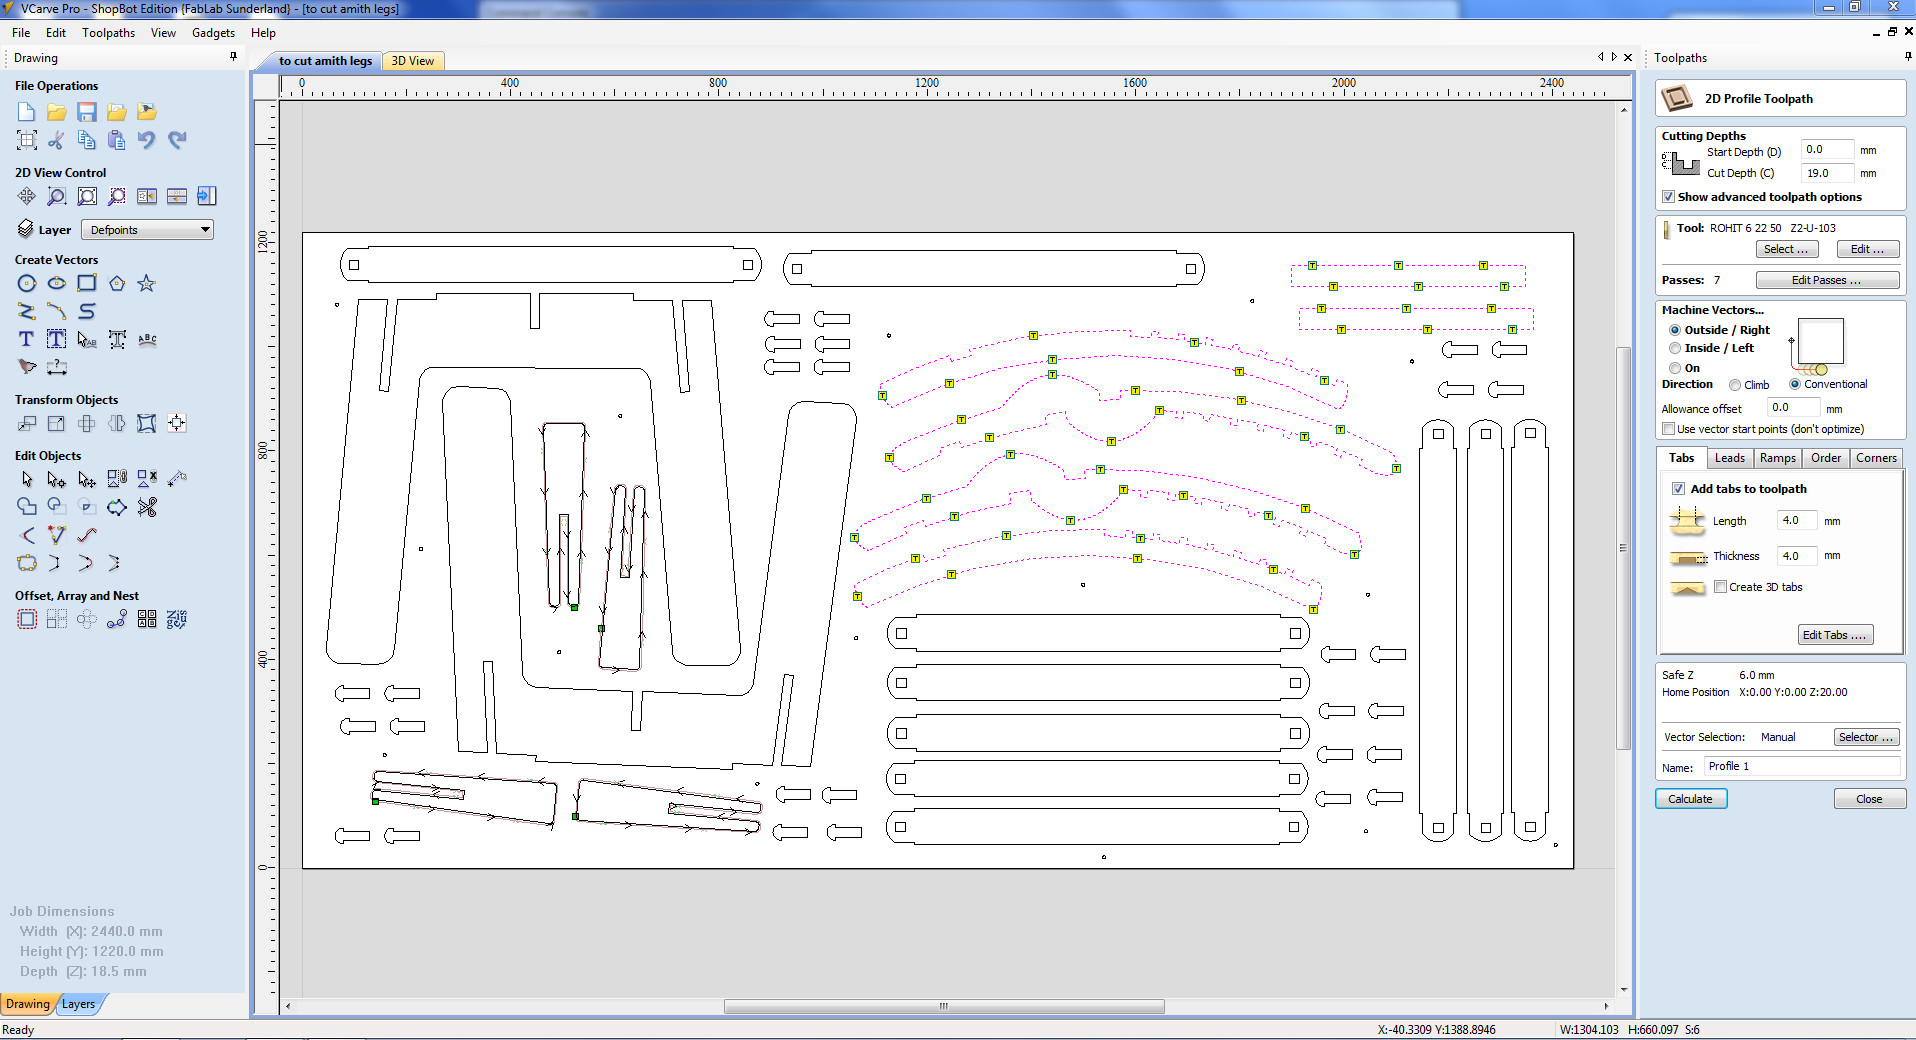Click the Zoom to selected objects icon
The height and width of the screenshot is (1040, 1916).
coord(117,196)
